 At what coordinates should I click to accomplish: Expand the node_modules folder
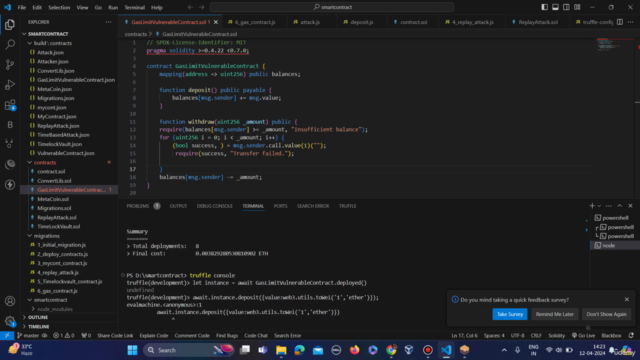[x=55, y=309]
